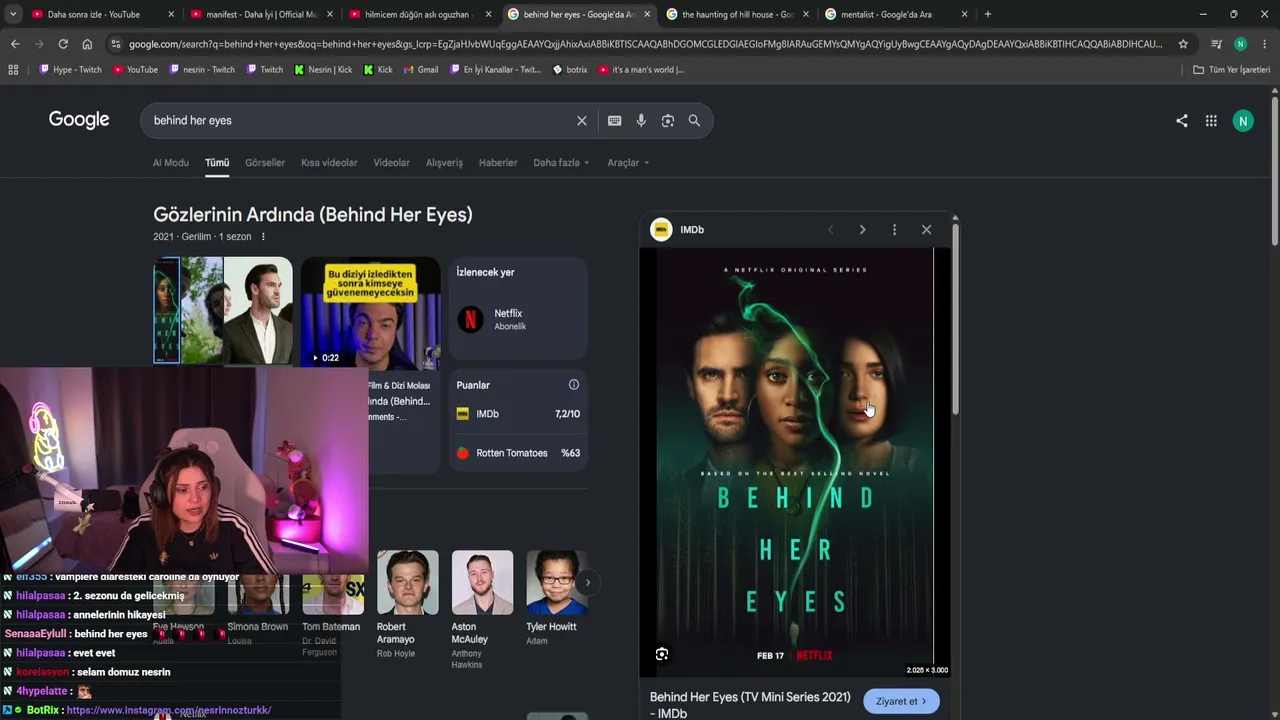1280x720 pixels.
Task: Open Google apps launcher grid
Action: point(1211,121)
